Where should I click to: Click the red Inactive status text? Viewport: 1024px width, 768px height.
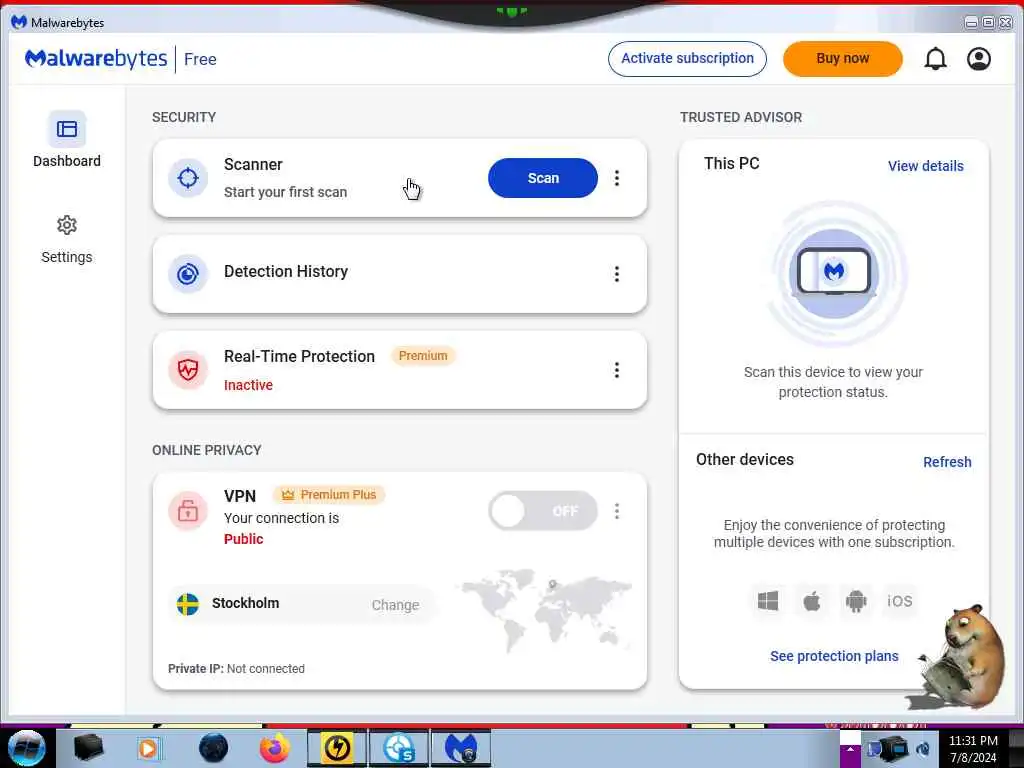pos(248,385)
